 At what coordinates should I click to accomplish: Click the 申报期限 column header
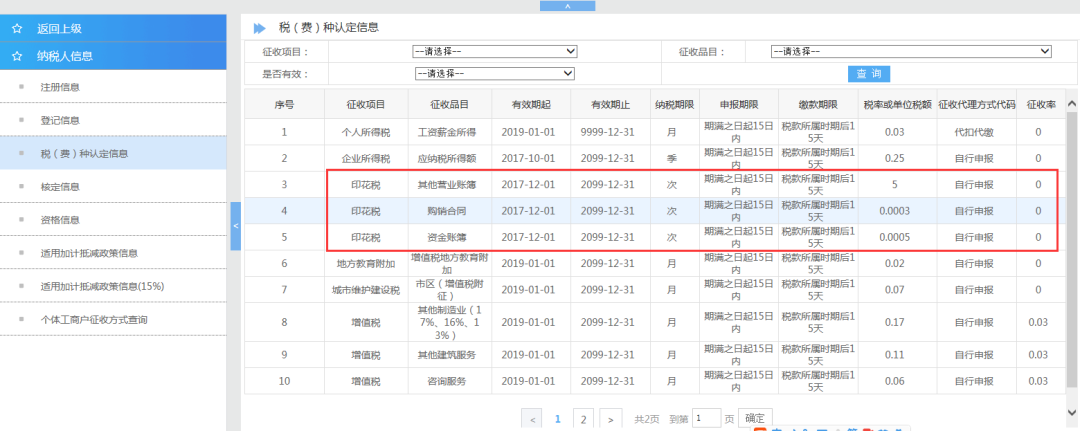coord(738,105)
